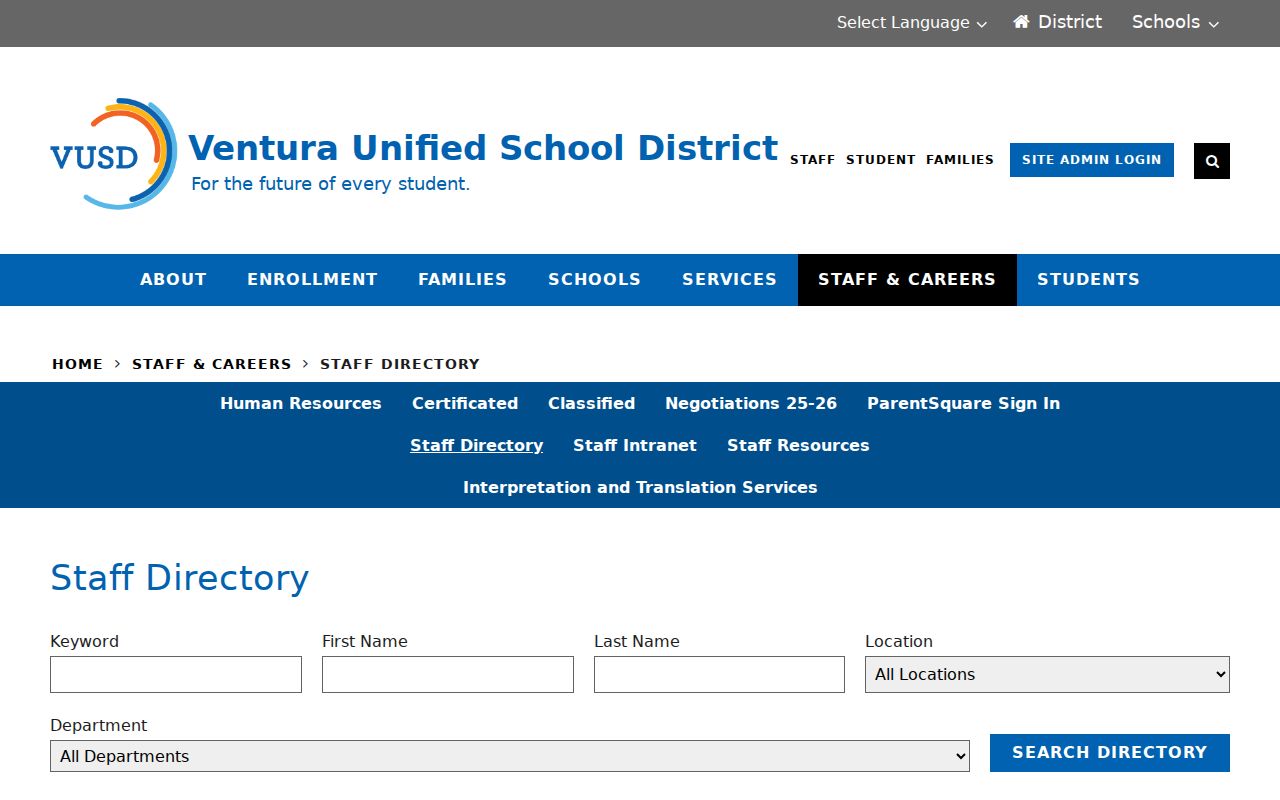Viewport: 1280px width, 800px height.
Task: Focus the Last Name input field
Action: (x=719, y=674)
